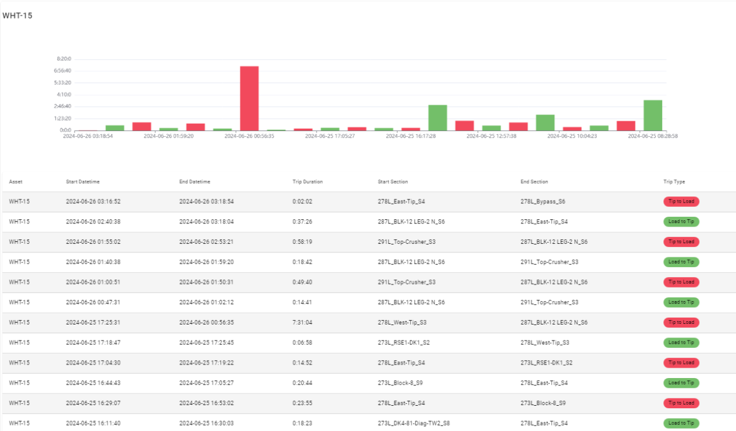
Task: Click x-axis label 2024-06-26 00:56:35
Action: 249,136
